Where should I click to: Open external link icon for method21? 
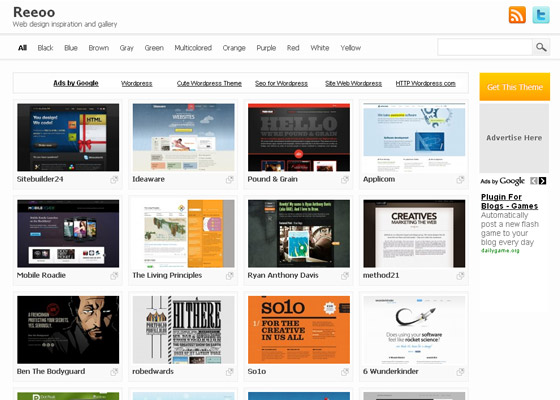[x=460, y=276]
